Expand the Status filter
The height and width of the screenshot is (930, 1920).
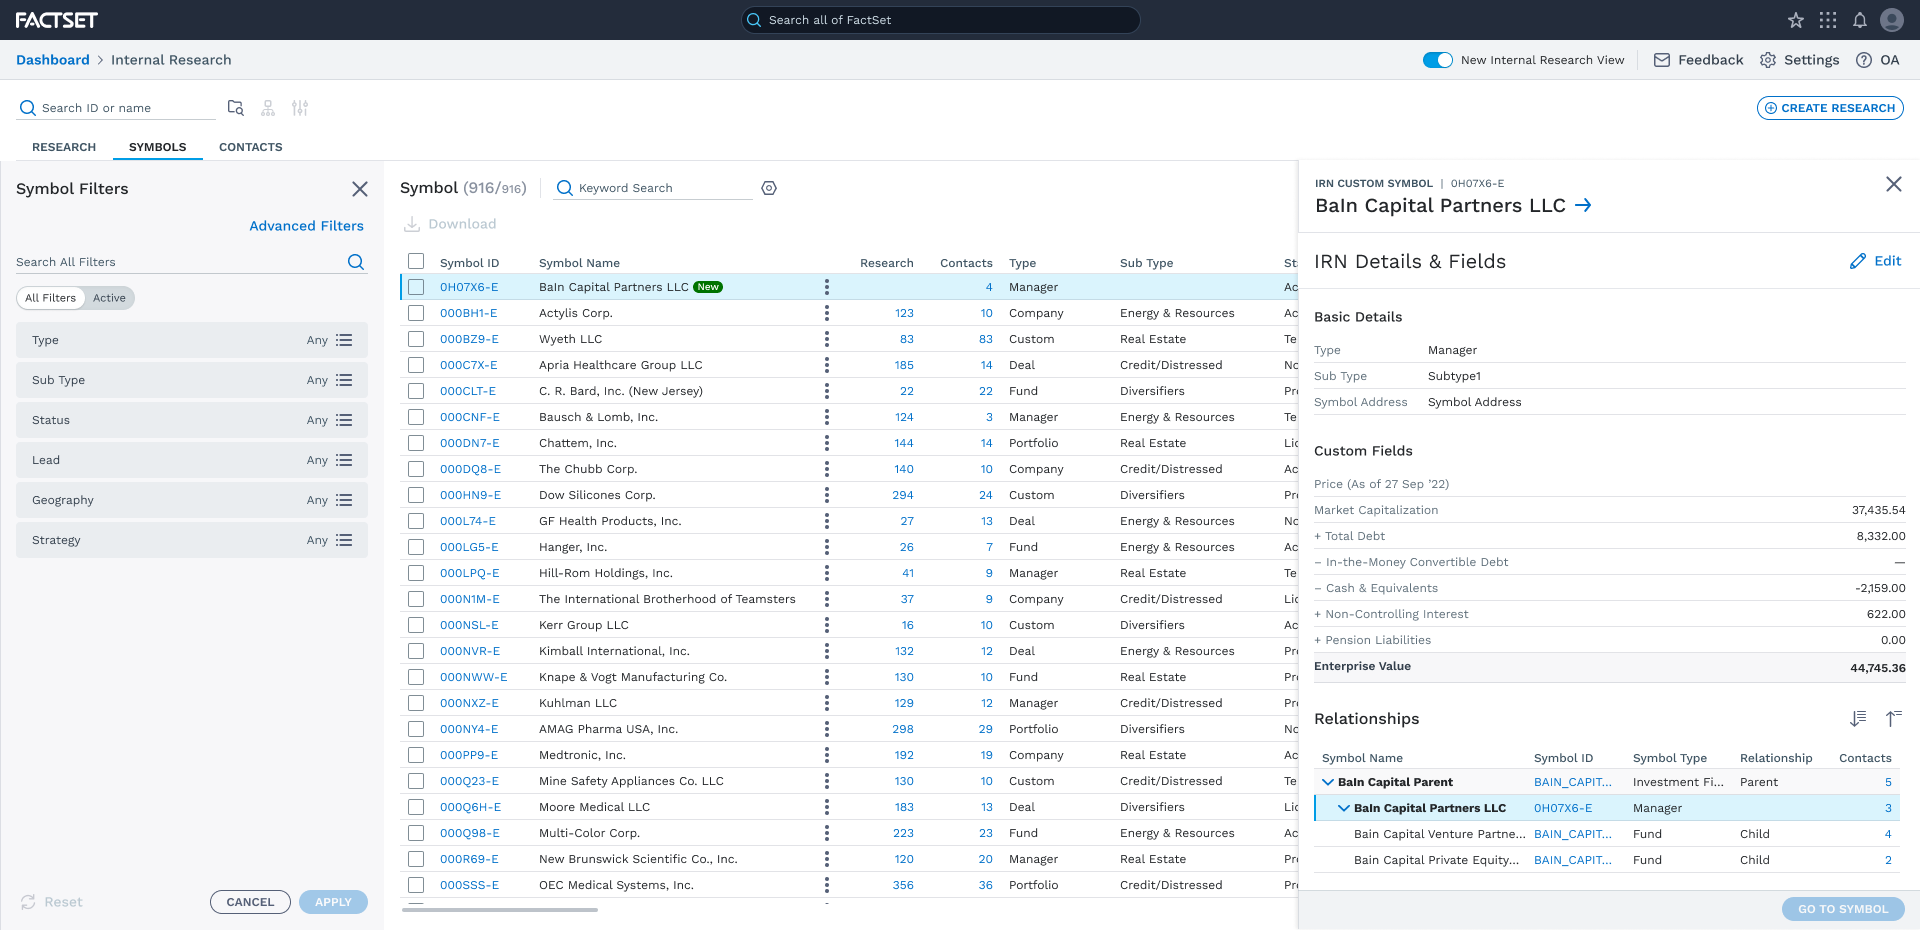pyautogui.click(x=192, y=420)
